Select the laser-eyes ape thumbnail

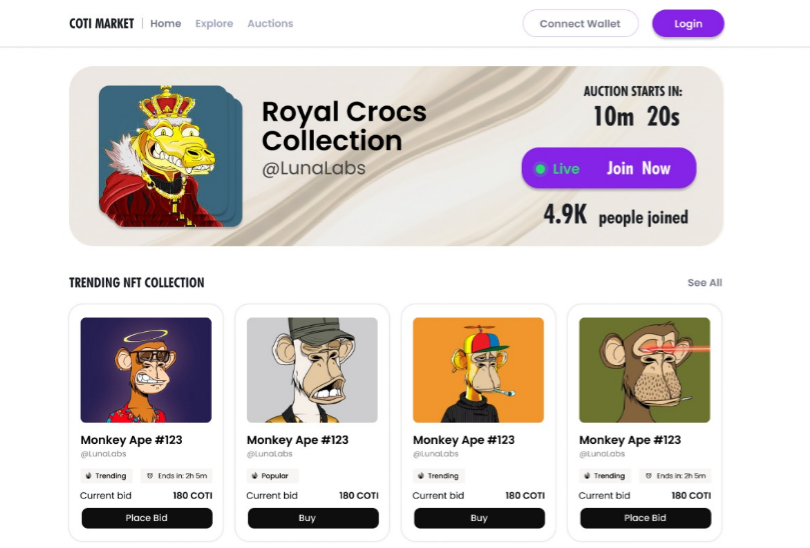(x=645, y=370)
